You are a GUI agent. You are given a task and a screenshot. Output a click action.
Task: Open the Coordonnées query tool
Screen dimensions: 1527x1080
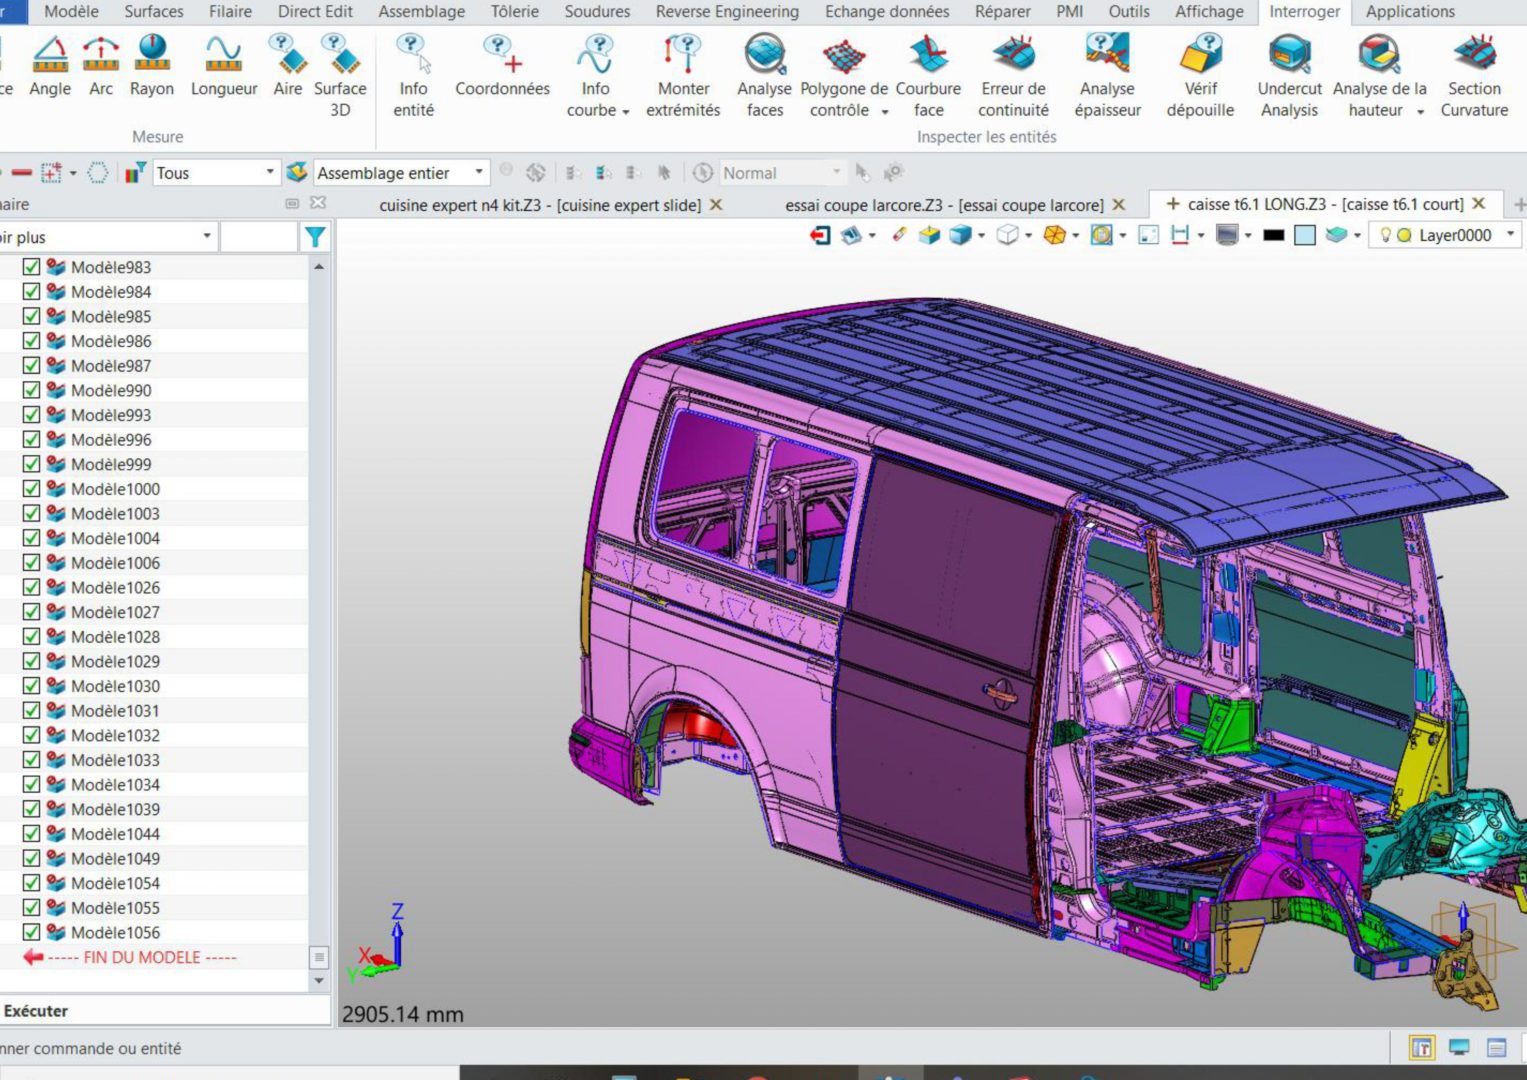[x=502, y=66]
